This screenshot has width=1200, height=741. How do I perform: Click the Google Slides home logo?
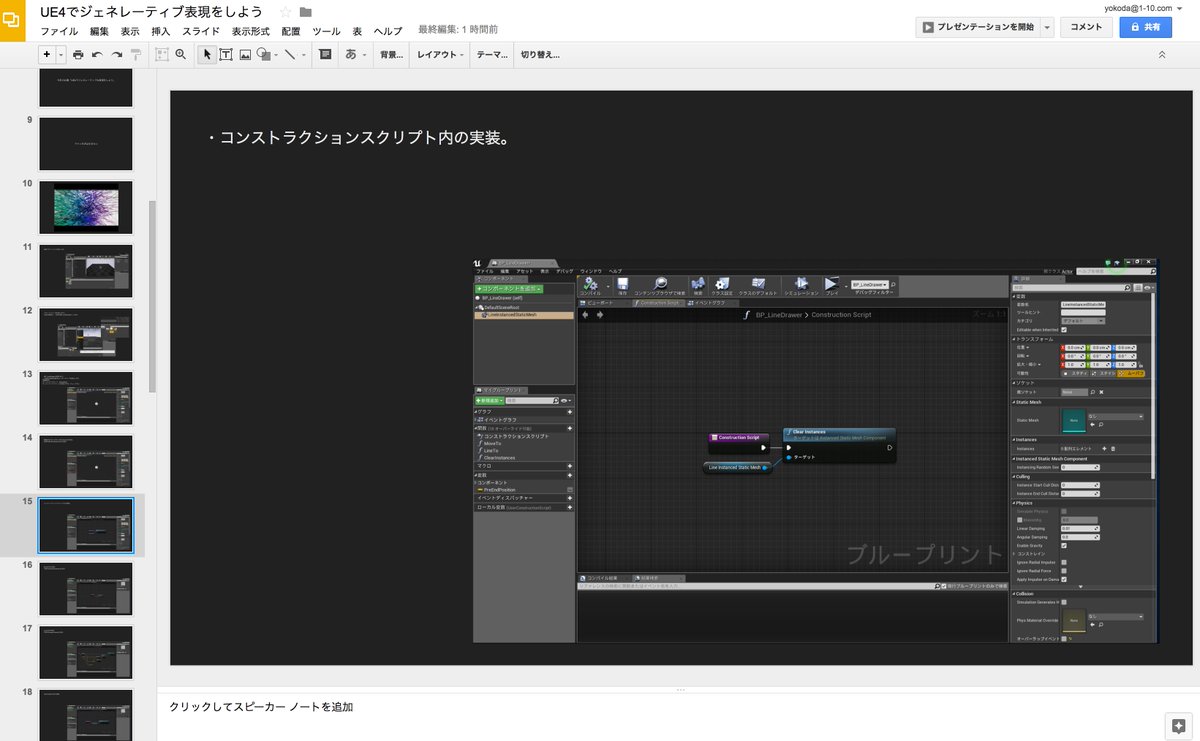click(13, 20)
